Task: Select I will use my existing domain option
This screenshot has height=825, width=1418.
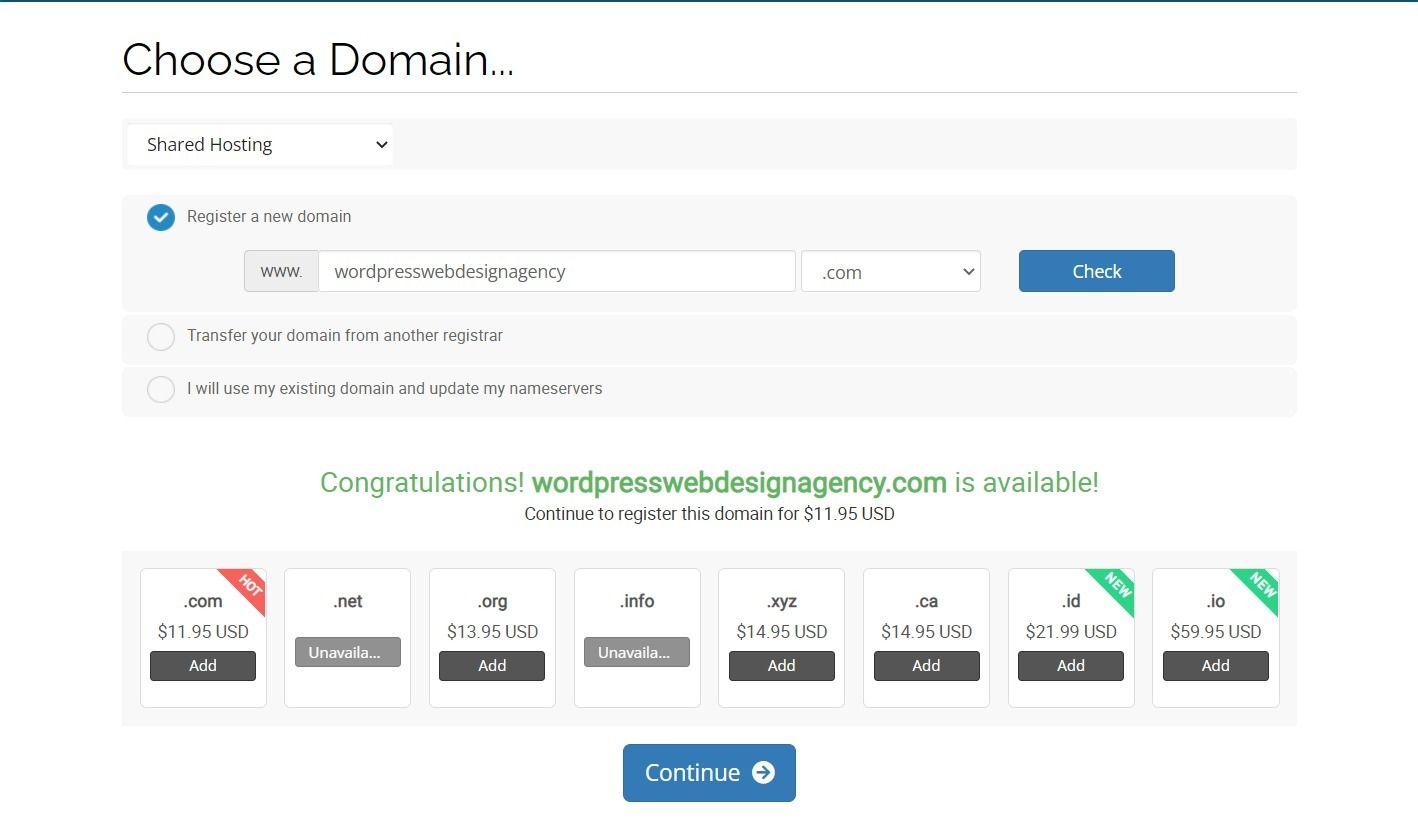Action: coord(161,389)
